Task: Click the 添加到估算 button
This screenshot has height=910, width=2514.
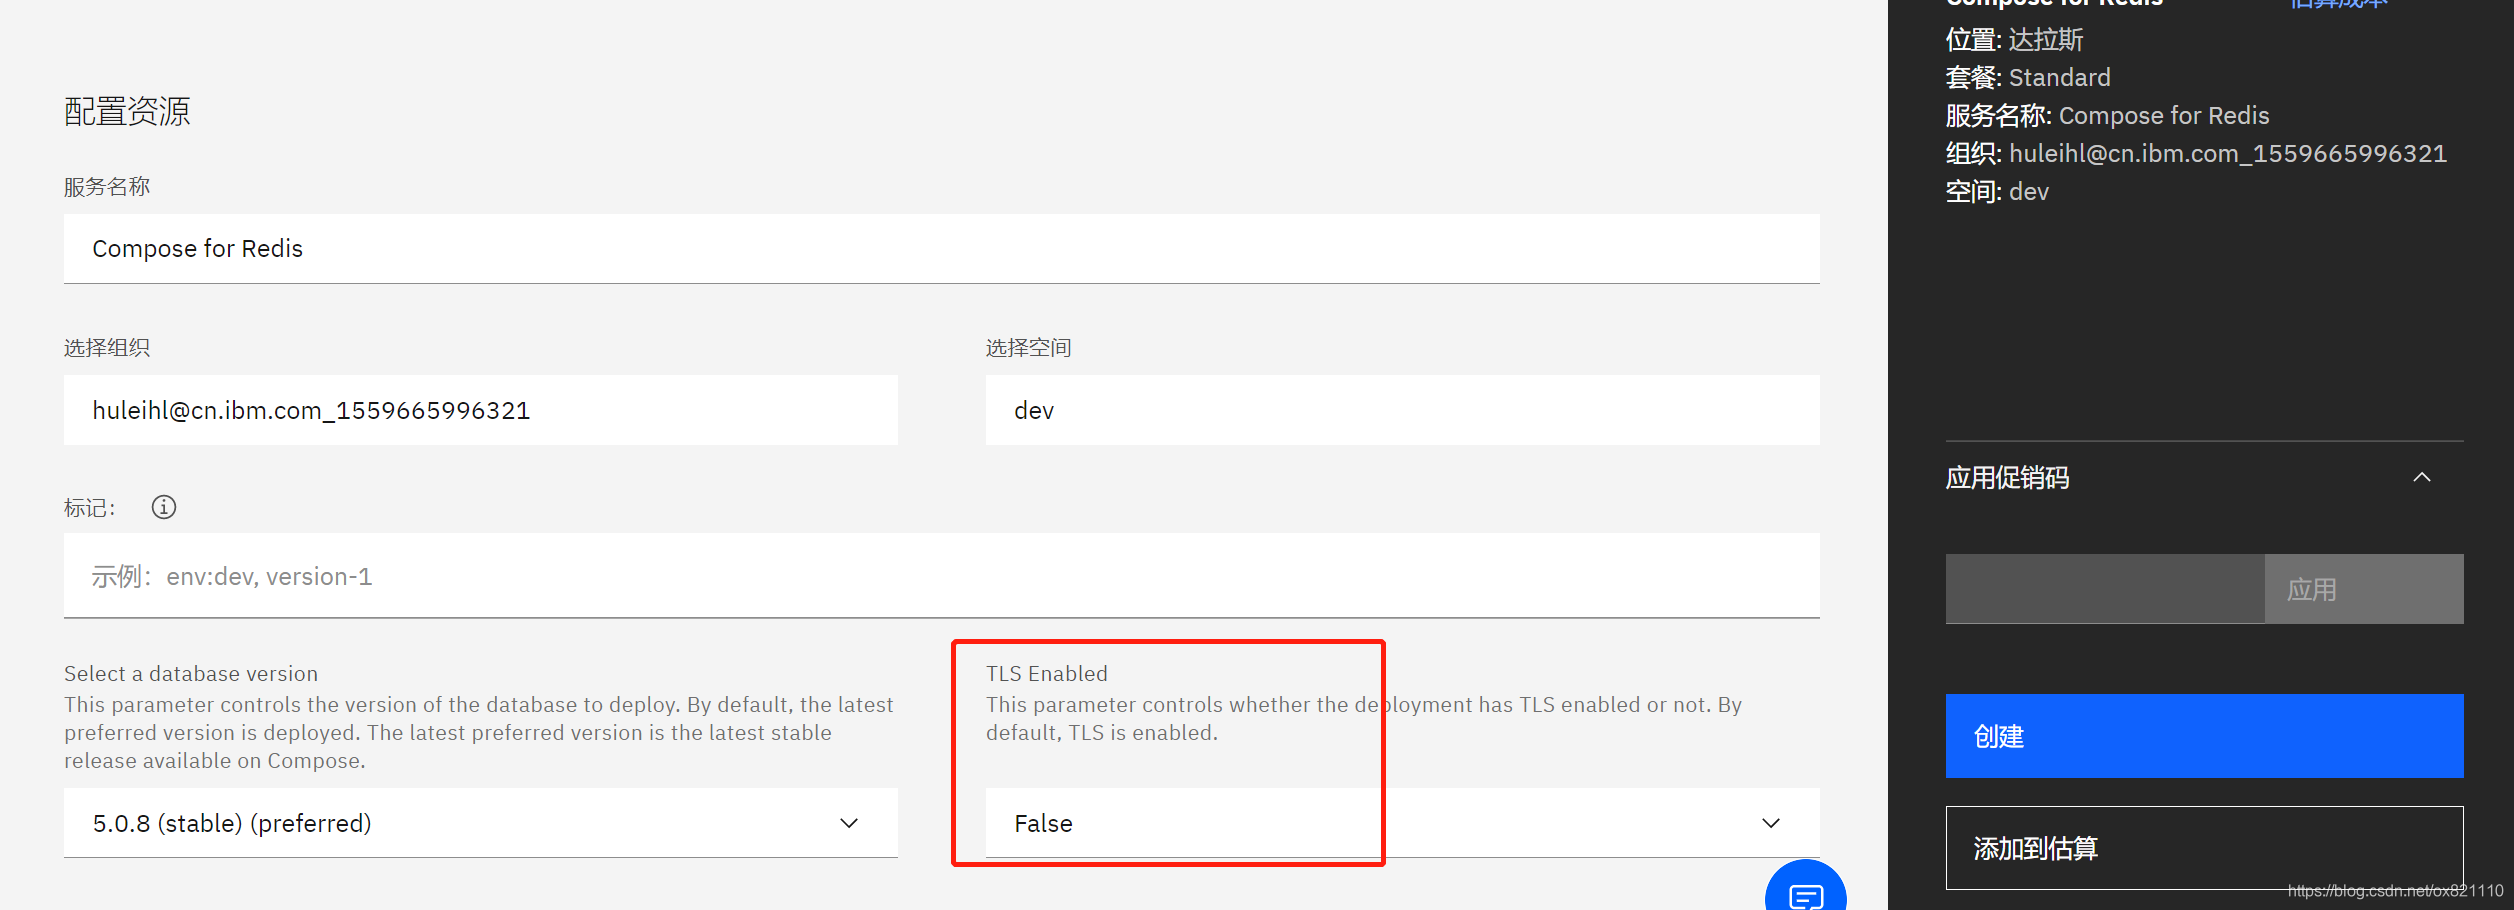Action: pyautogui.click(x=2204, y=848)
